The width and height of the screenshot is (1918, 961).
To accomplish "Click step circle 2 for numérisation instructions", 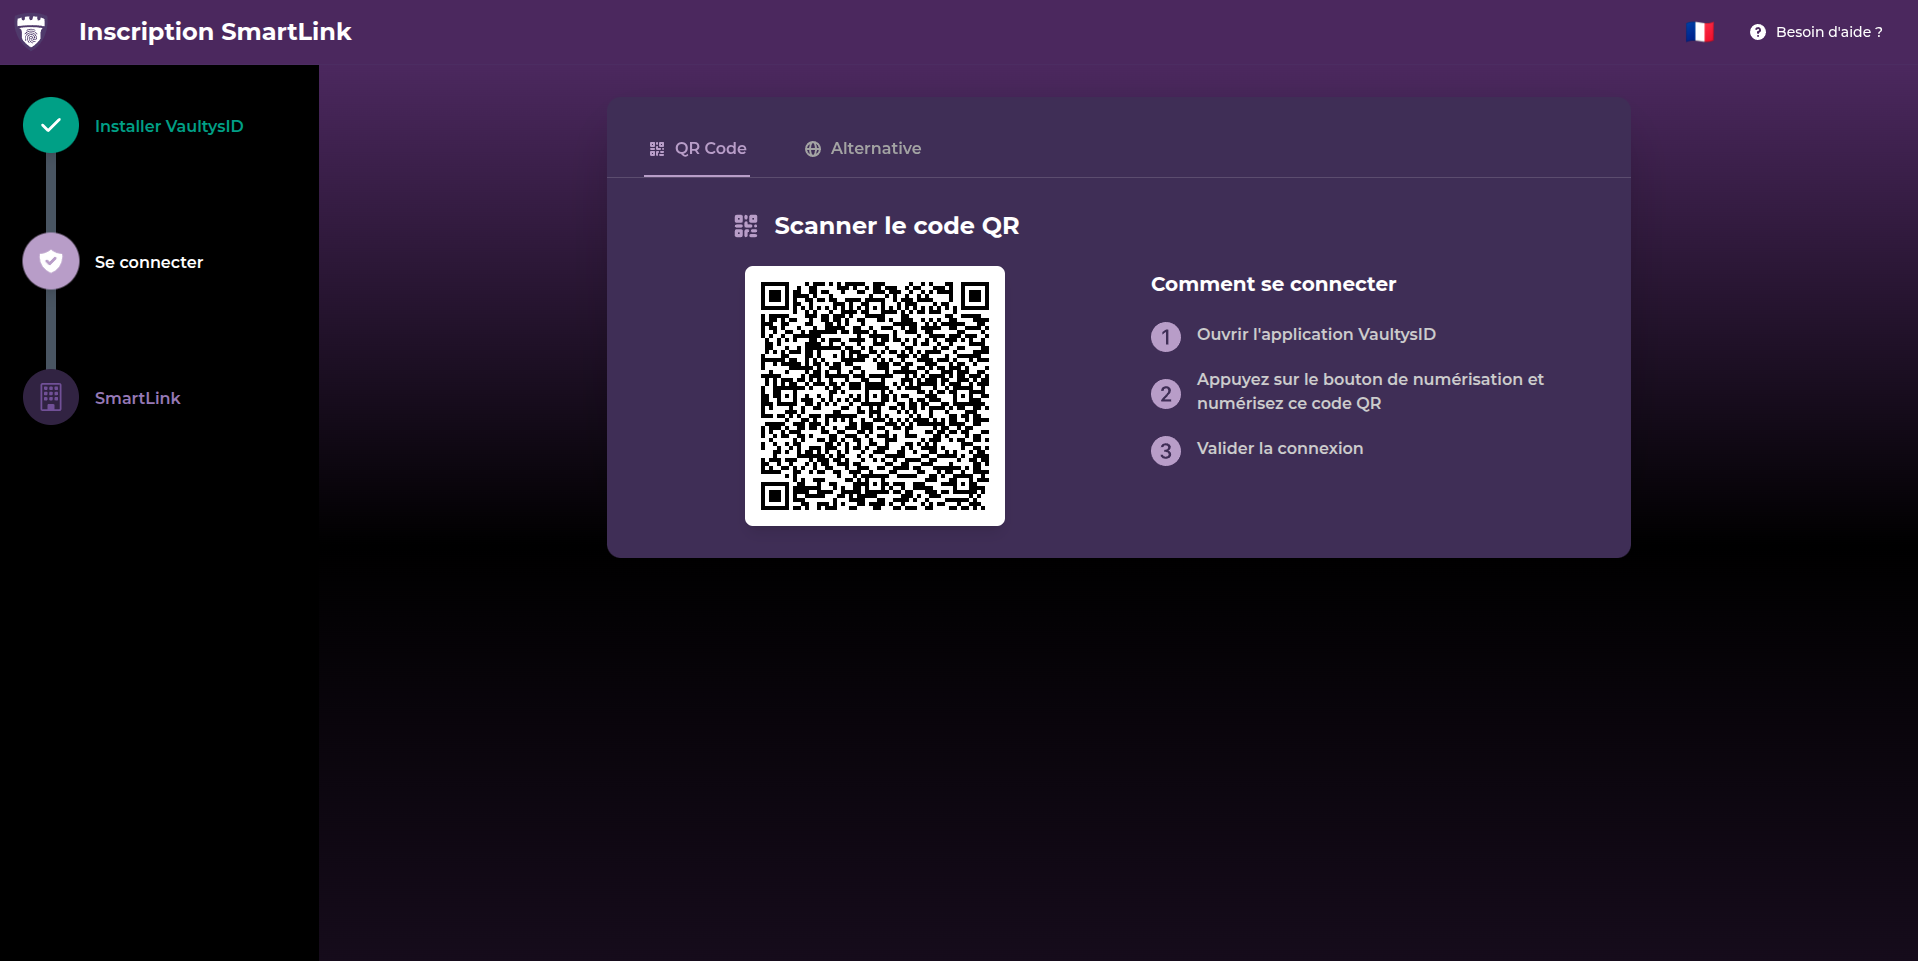I will click(x=1165, y=393).
